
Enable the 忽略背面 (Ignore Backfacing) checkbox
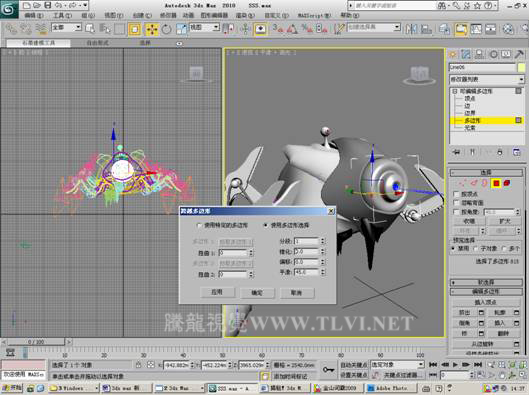(x=456, y=203)
